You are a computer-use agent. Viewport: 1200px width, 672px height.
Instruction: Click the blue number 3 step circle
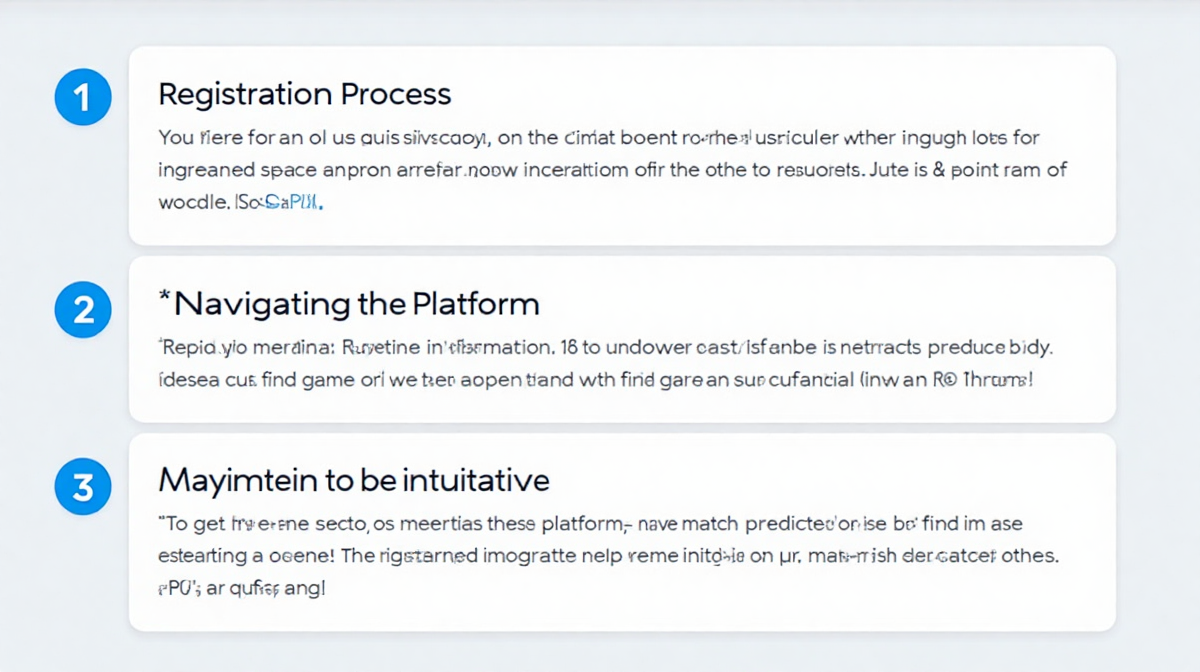pyautogui.click(x=83, y=487)
